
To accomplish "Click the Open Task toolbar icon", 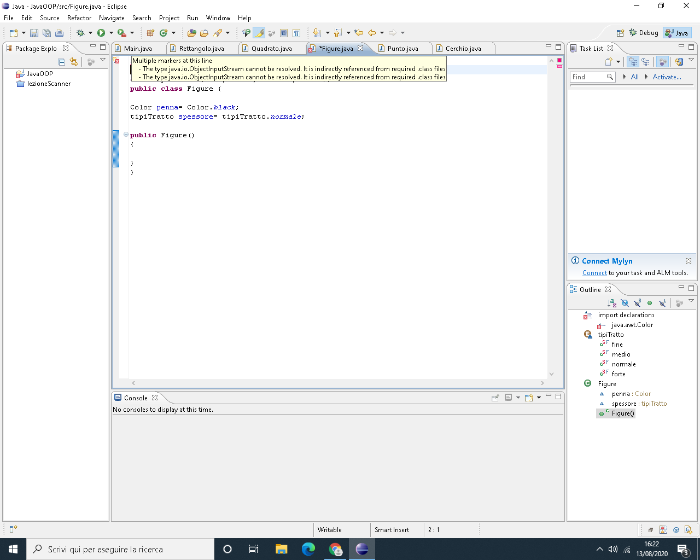I will [x=204, y=33].
